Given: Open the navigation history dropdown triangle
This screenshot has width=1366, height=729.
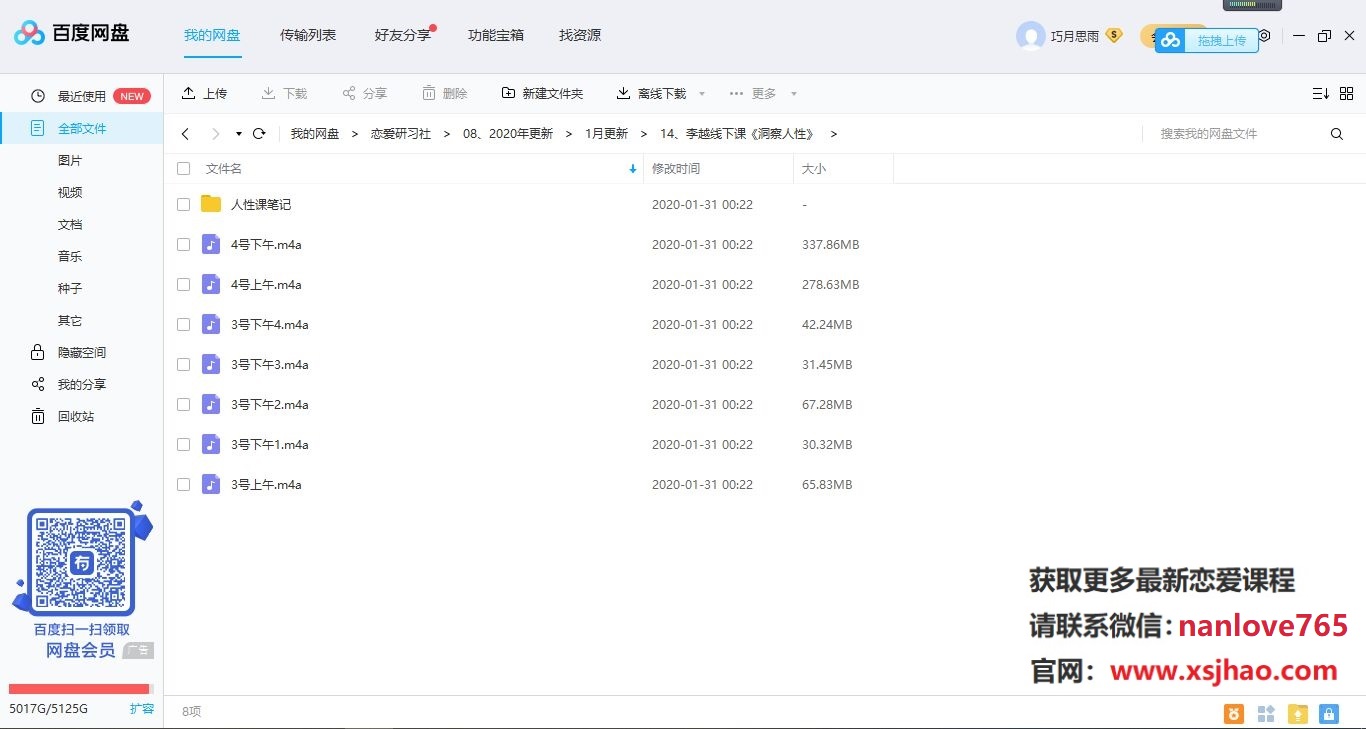Looking at the screenshot, I should tap(239, 134).
